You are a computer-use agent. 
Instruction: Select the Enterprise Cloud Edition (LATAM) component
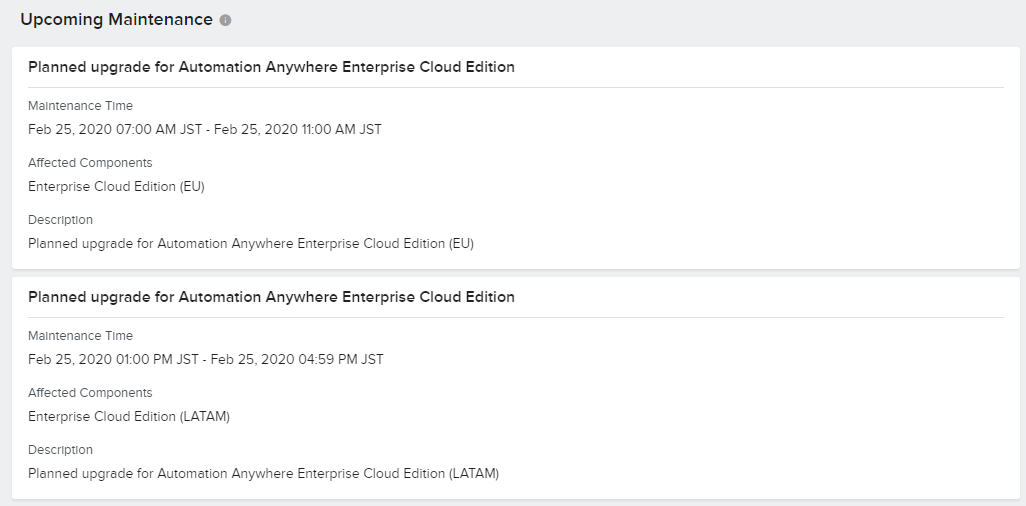(x=129, y=416)
